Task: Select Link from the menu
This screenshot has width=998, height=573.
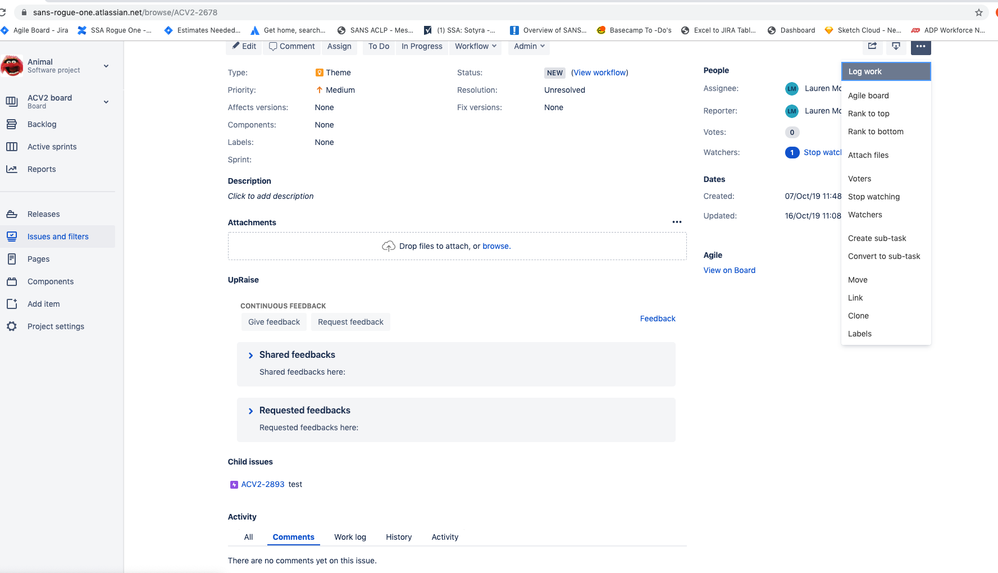Action: (885, 297)
